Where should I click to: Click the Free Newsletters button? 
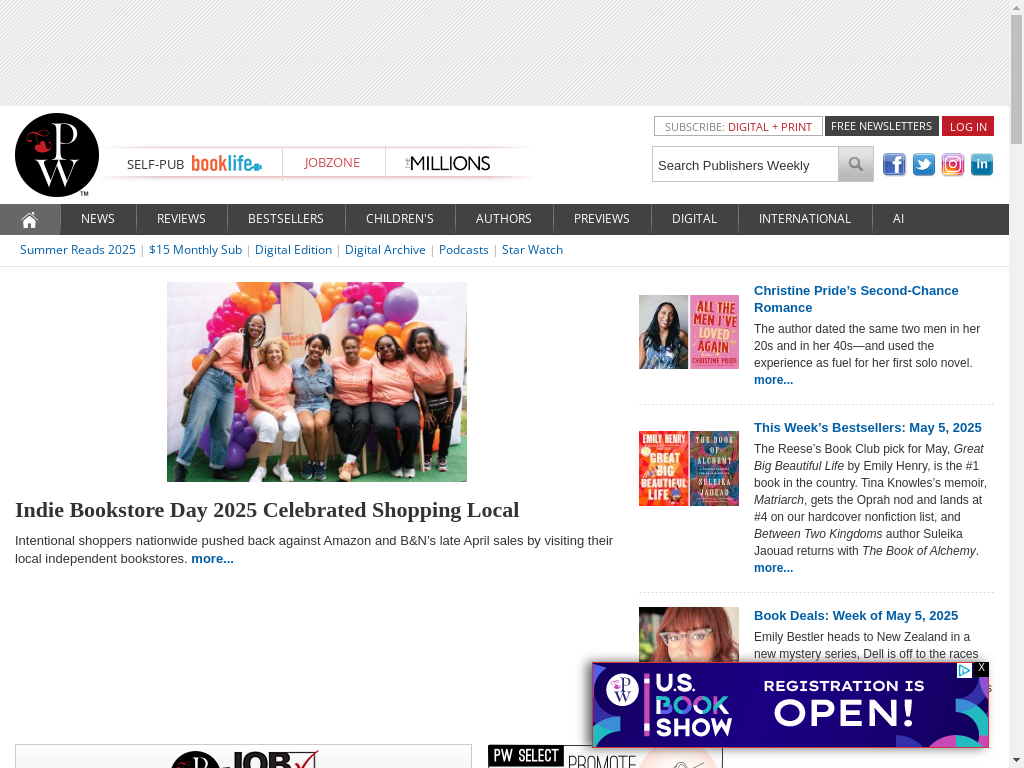click(881, 126)
